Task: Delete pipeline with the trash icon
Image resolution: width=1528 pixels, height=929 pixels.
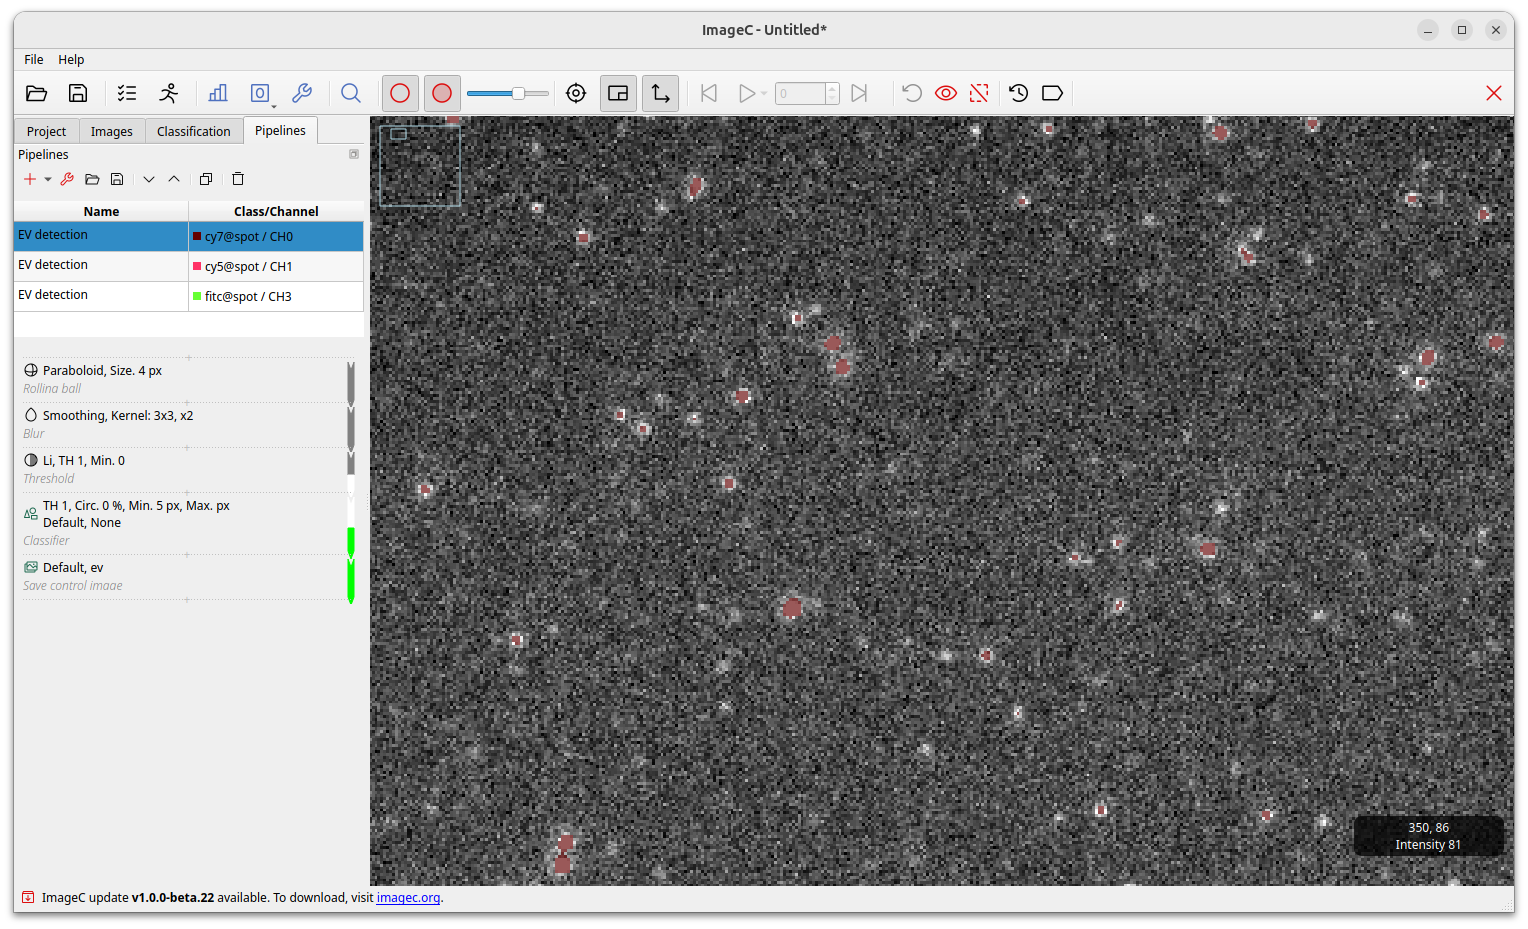Action: pos(238,179)
